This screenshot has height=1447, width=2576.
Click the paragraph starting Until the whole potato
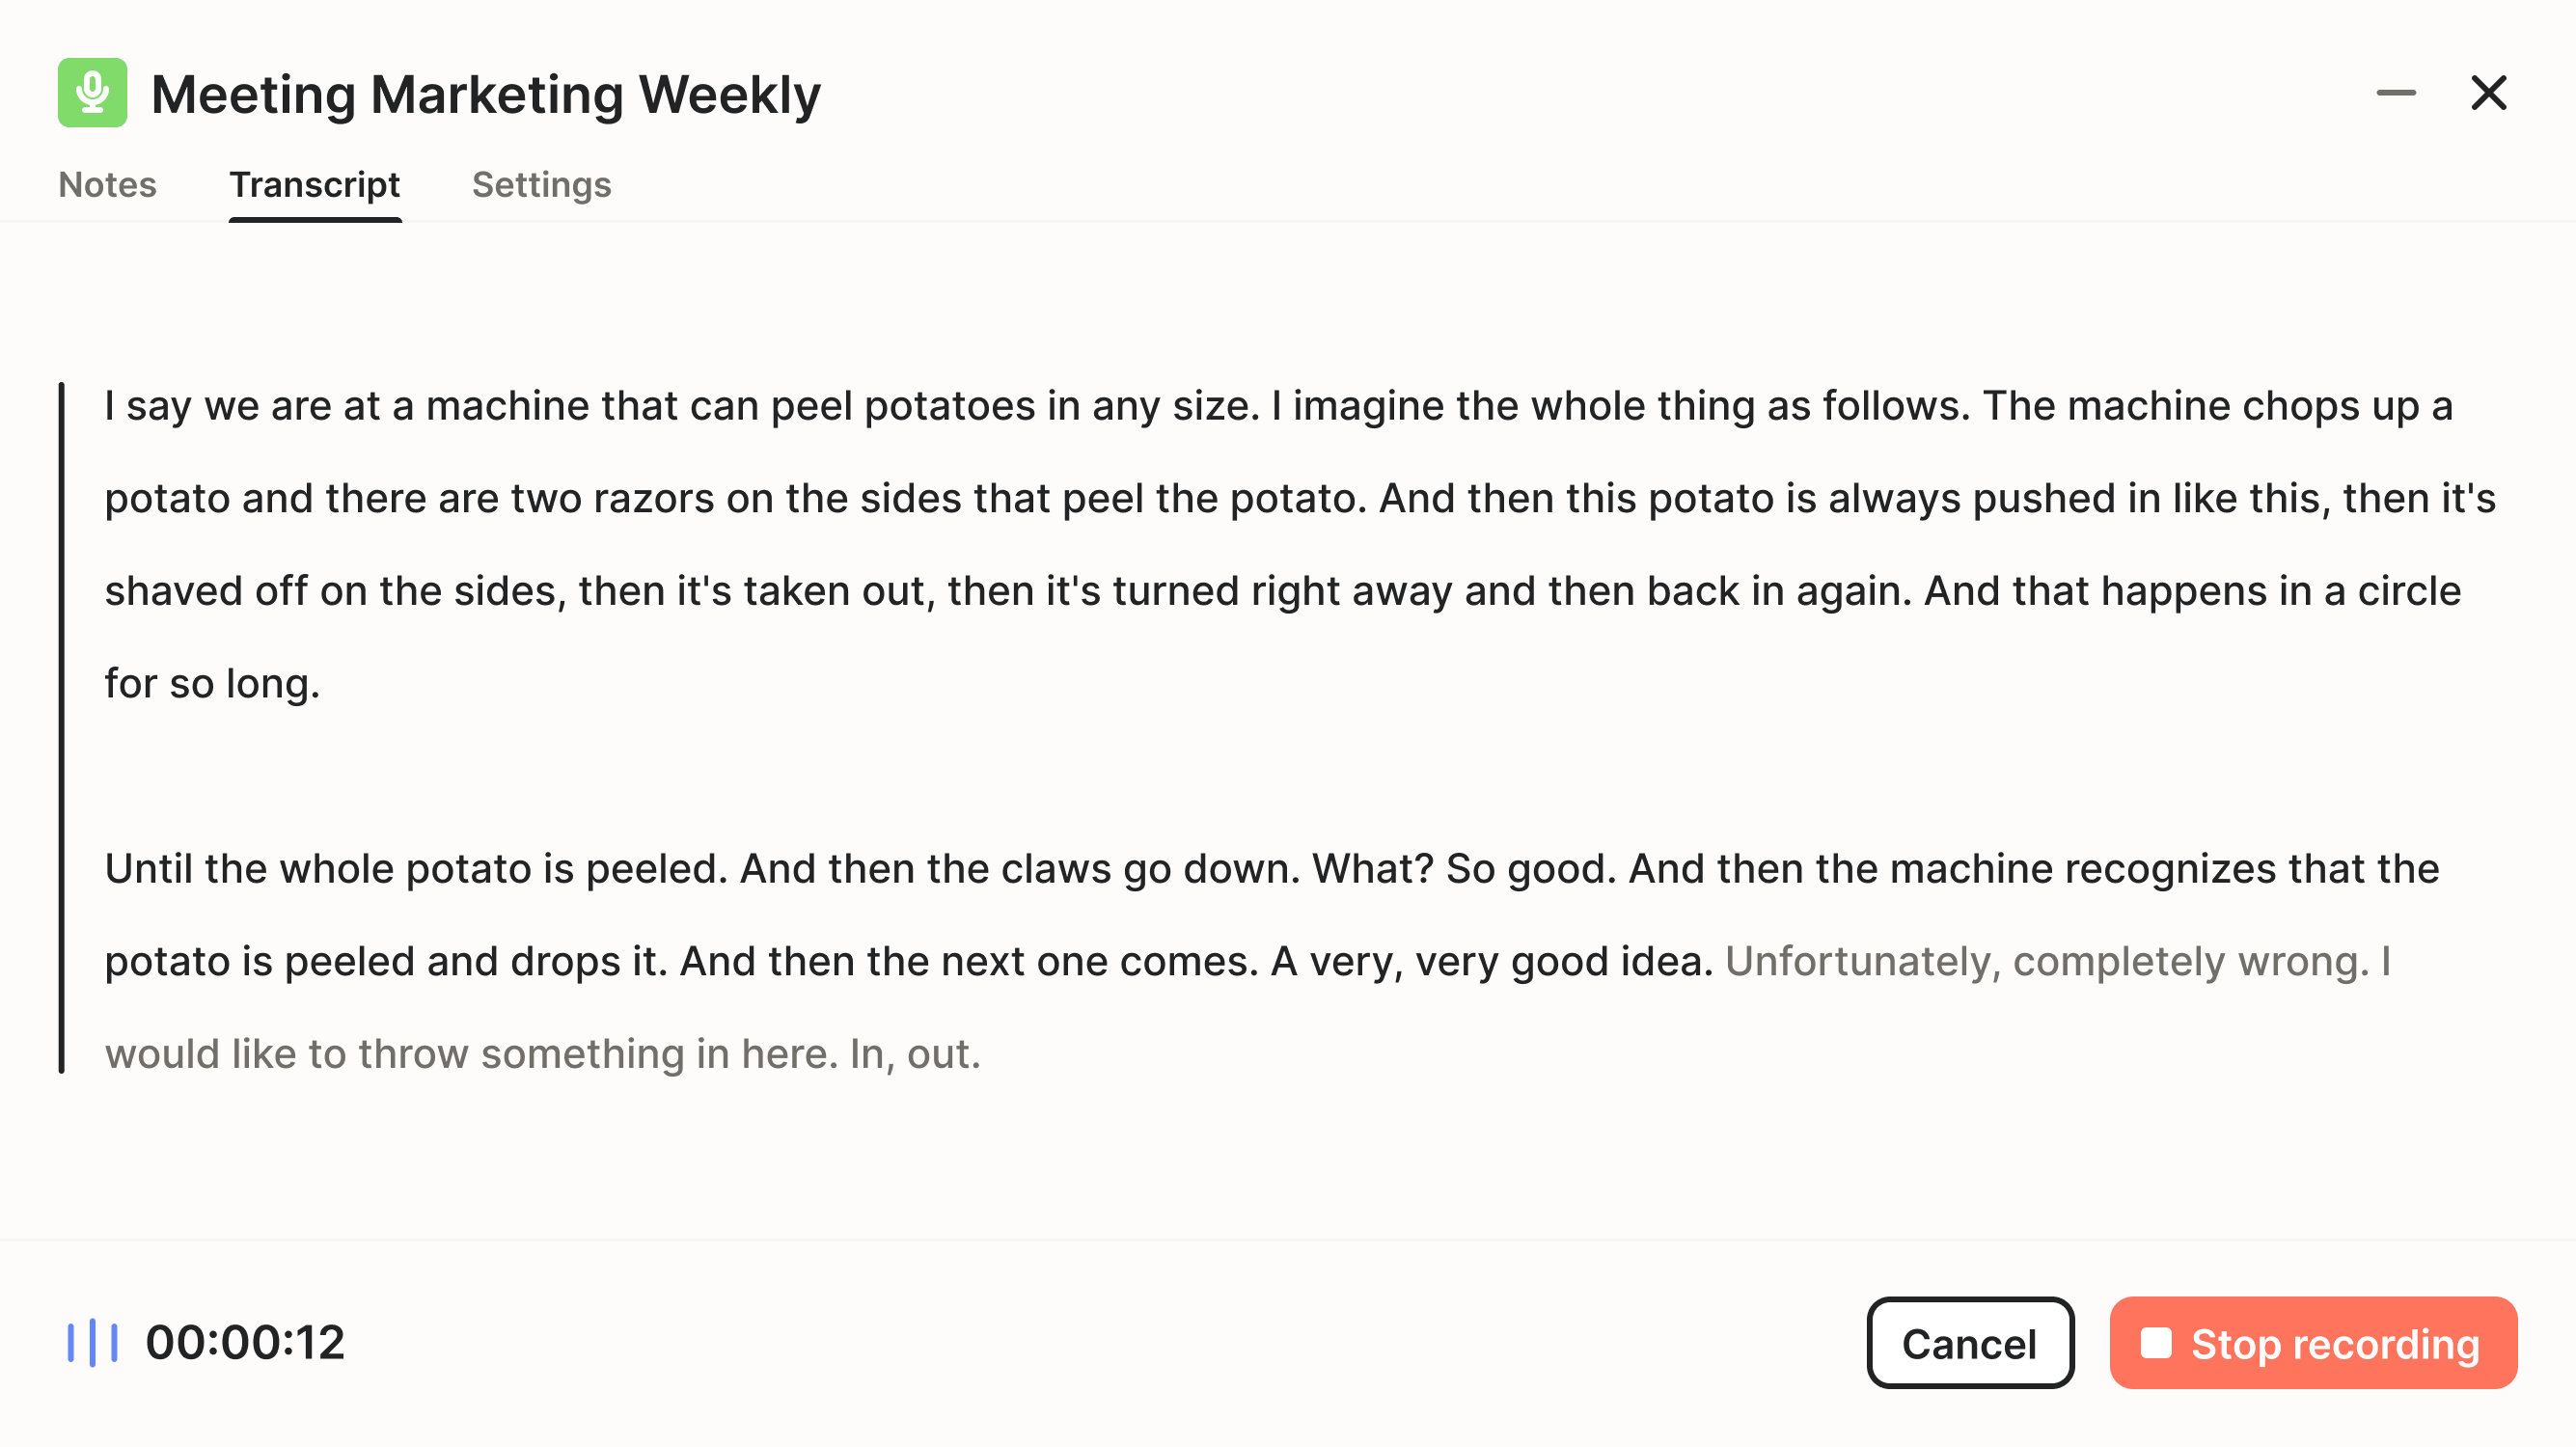[1200, 868]
